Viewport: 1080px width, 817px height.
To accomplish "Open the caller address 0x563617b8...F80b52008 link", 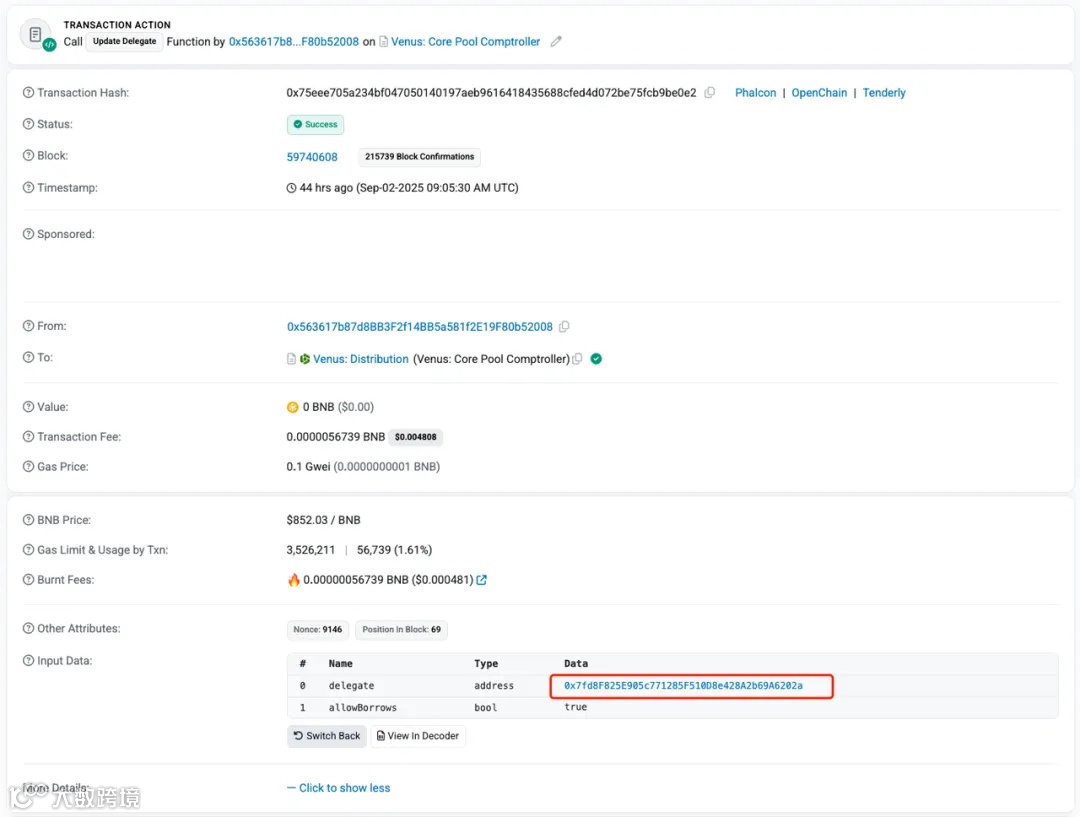I will pos(294,41).
